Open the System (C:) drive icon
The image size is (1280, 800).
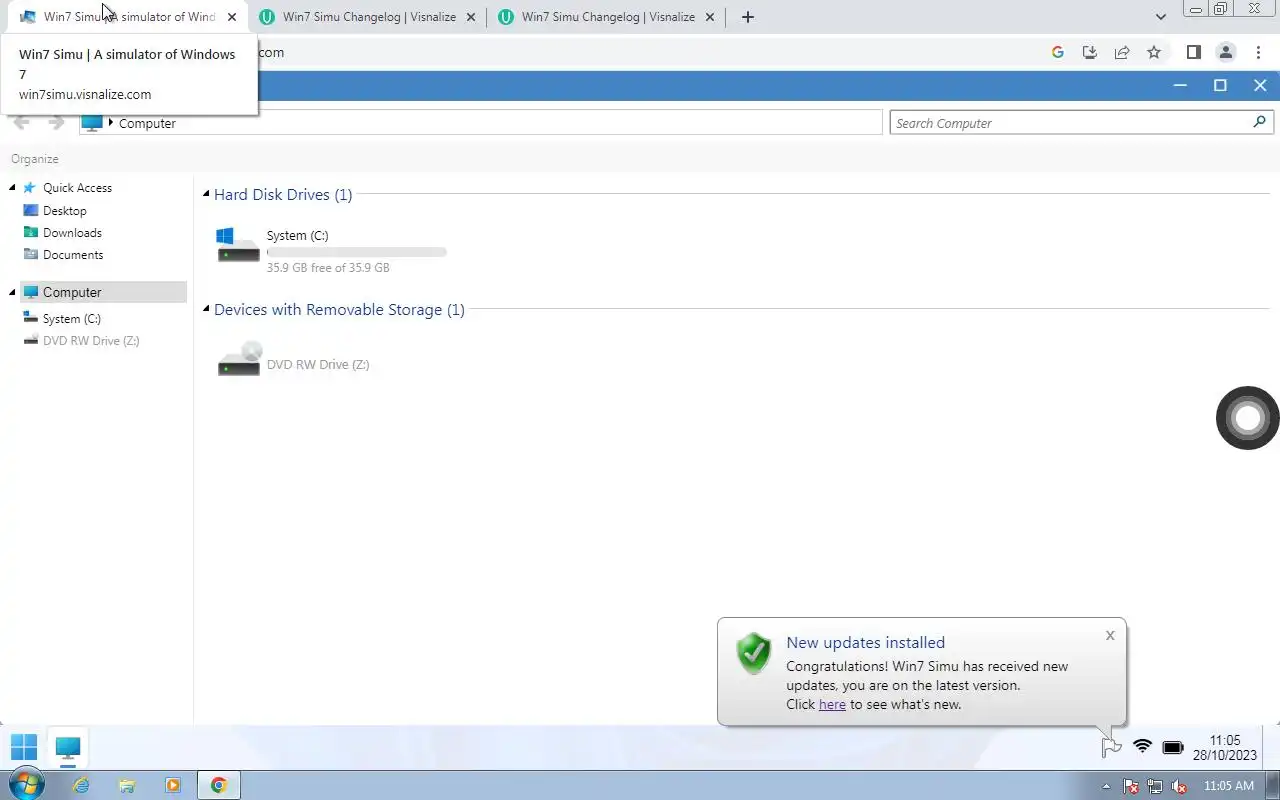238,245
